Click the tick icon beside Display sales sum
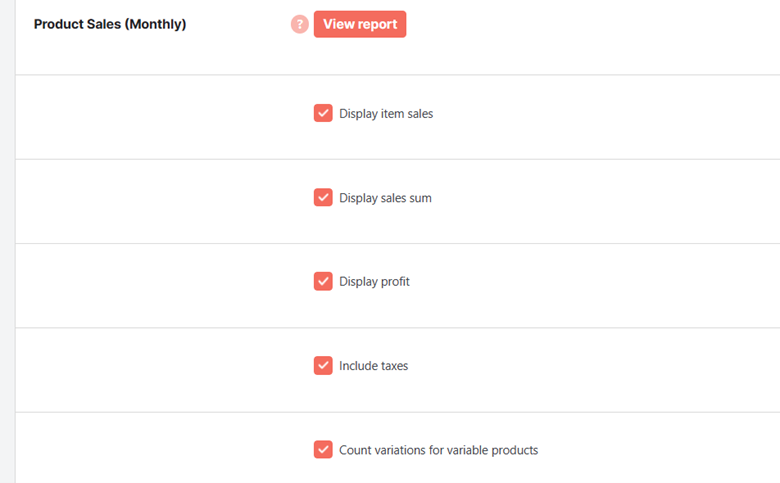The width and height of the screenshot is (780, 483). pos(323,197)
